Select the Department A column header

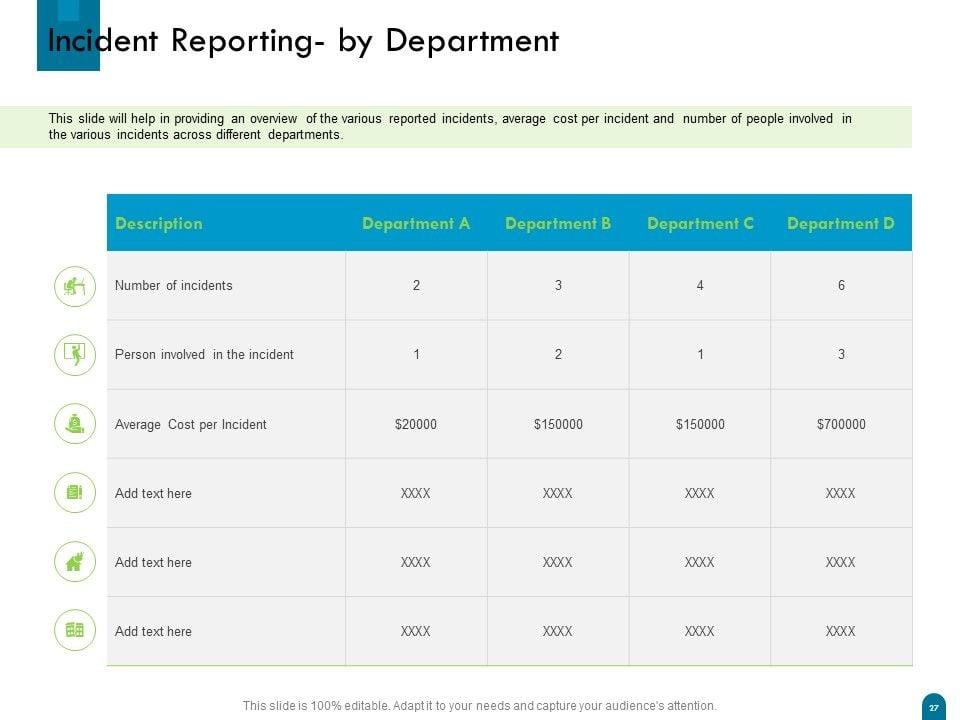(416, 224)
